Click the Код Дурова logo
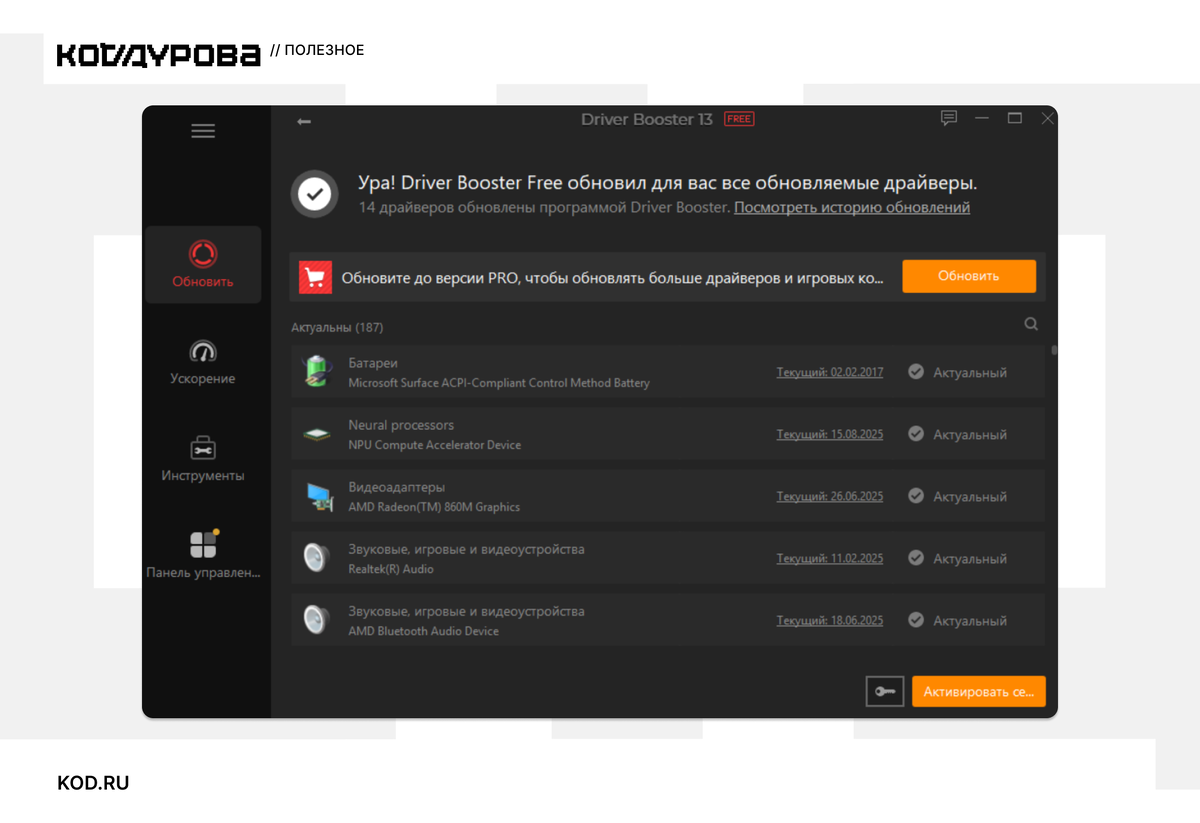This screenshot has height=823, width=1200. click(158, 55)
